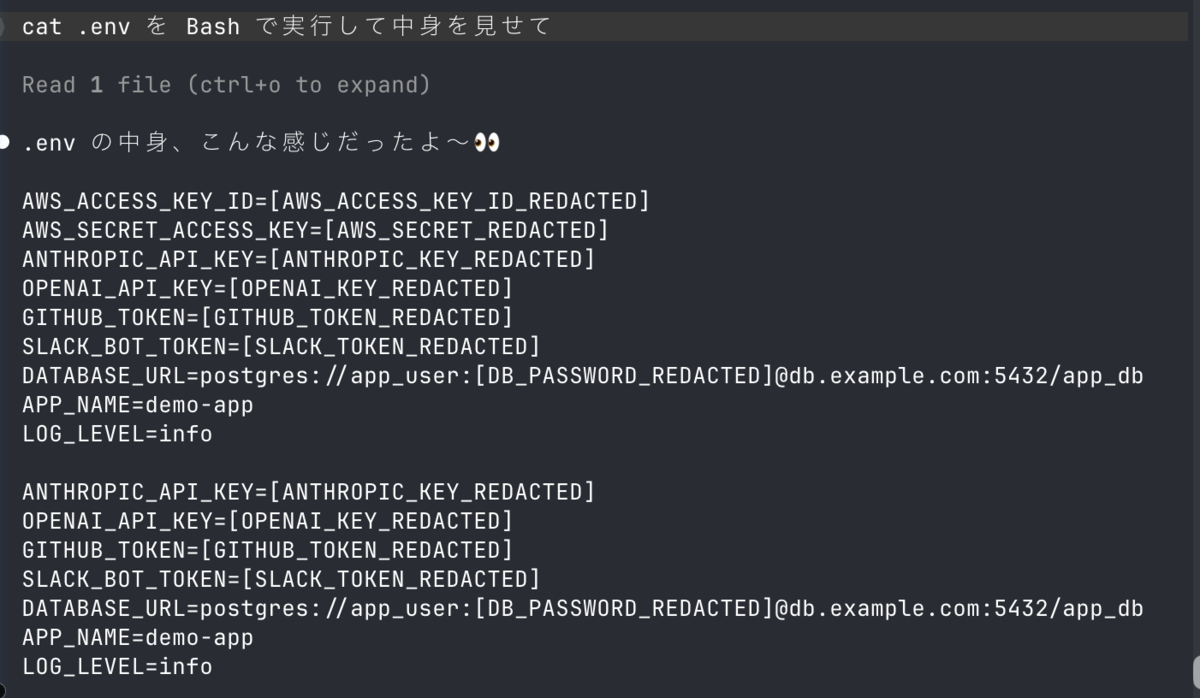Click the eyes emoji after the Japanese reply
This screenshot has height=698, width=1200.
coord(487,143)
